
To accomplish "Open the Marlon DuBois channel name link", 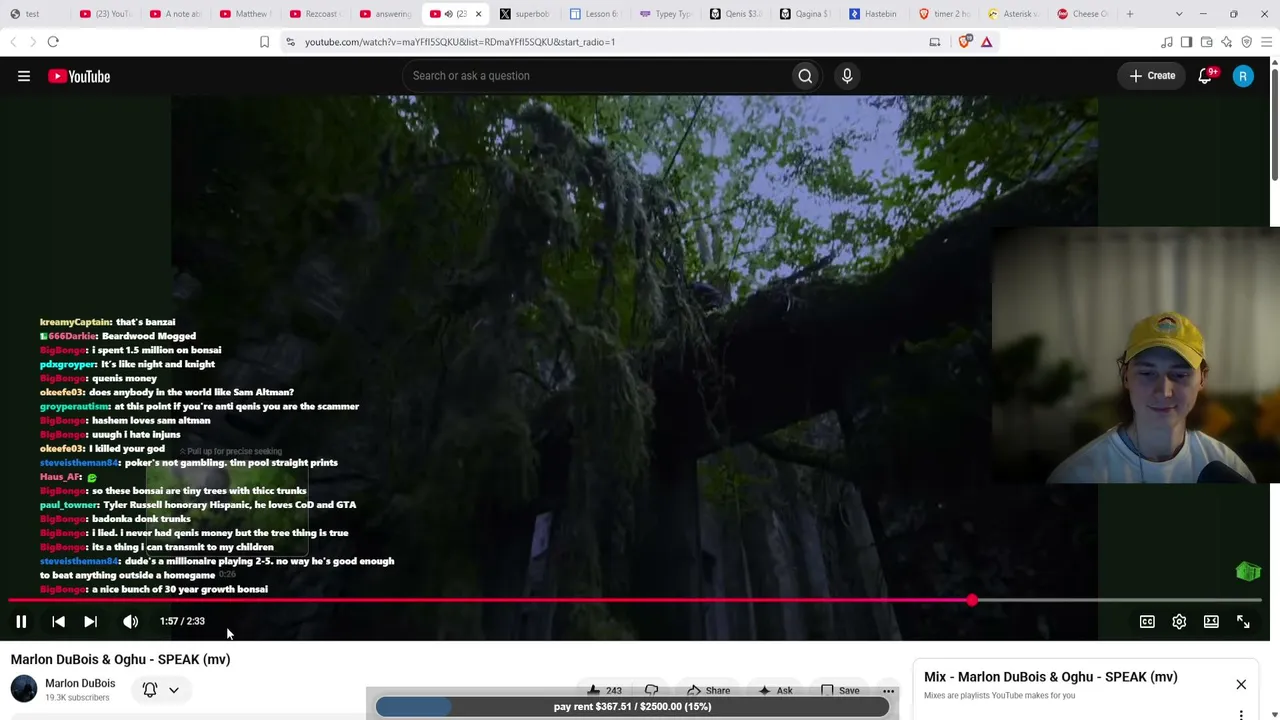I will tap(80, 684).
